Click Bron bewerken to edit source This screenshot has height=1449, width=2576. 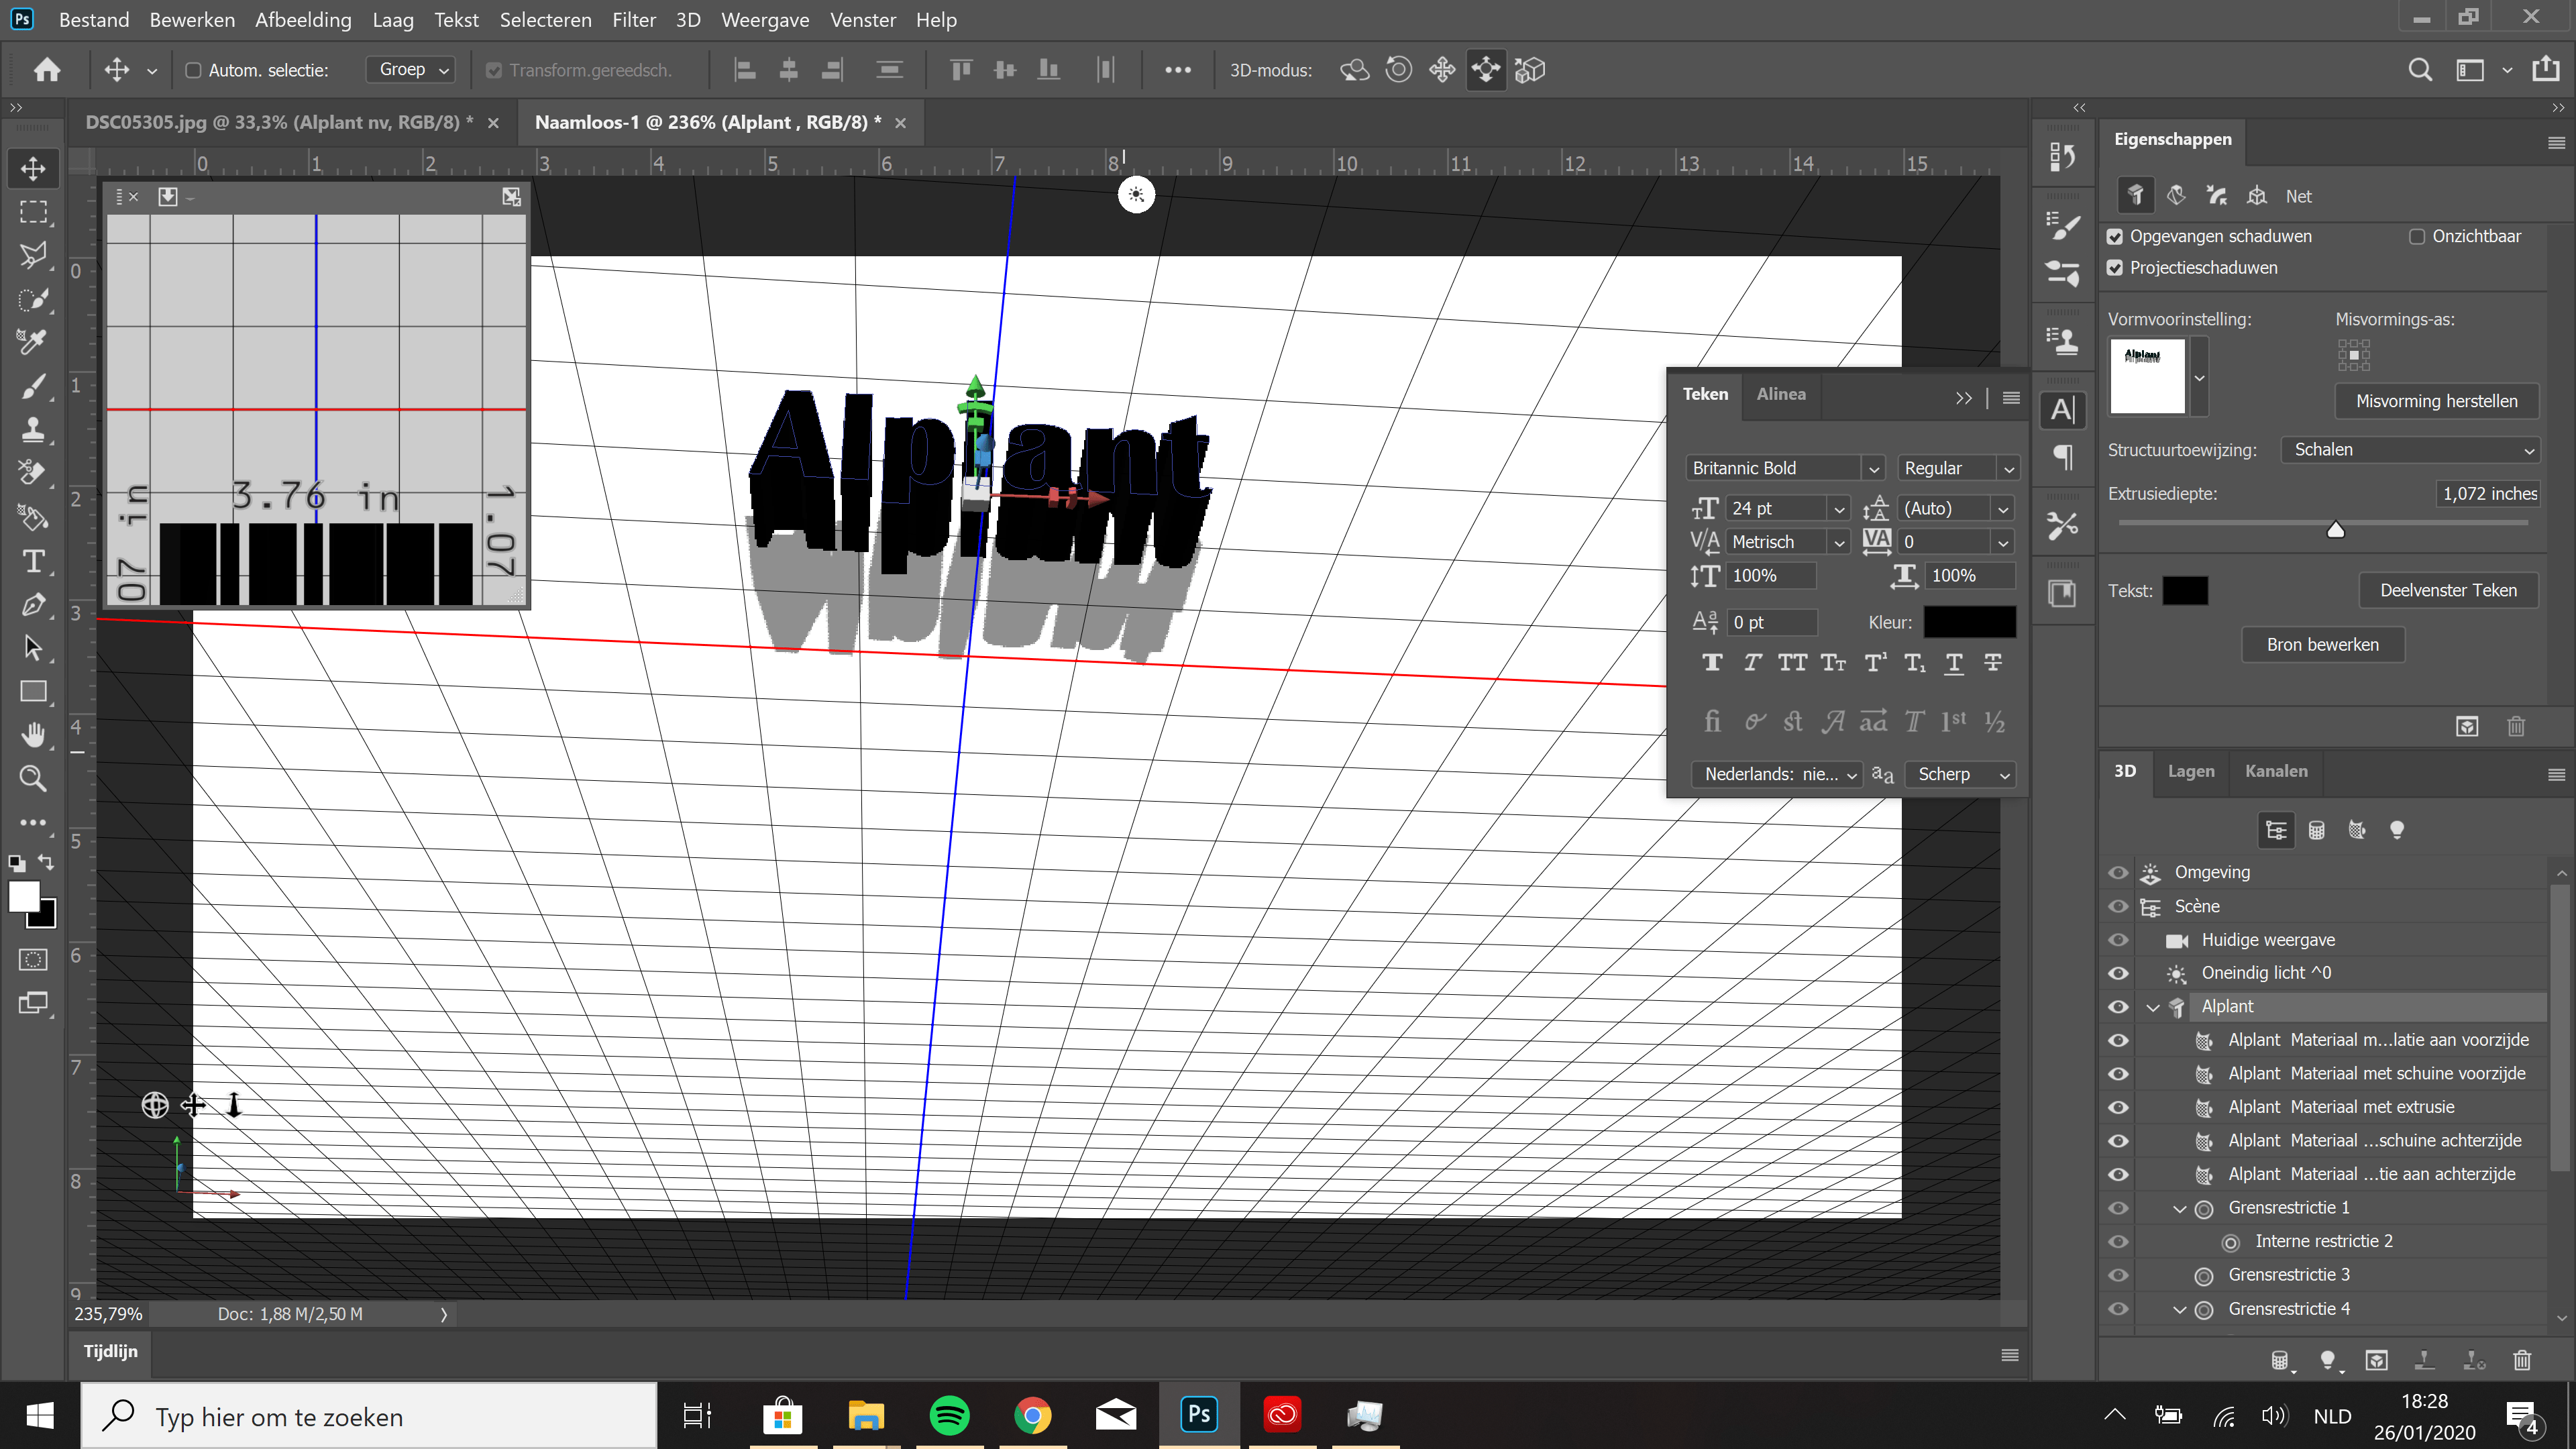tap(2322, 644)
